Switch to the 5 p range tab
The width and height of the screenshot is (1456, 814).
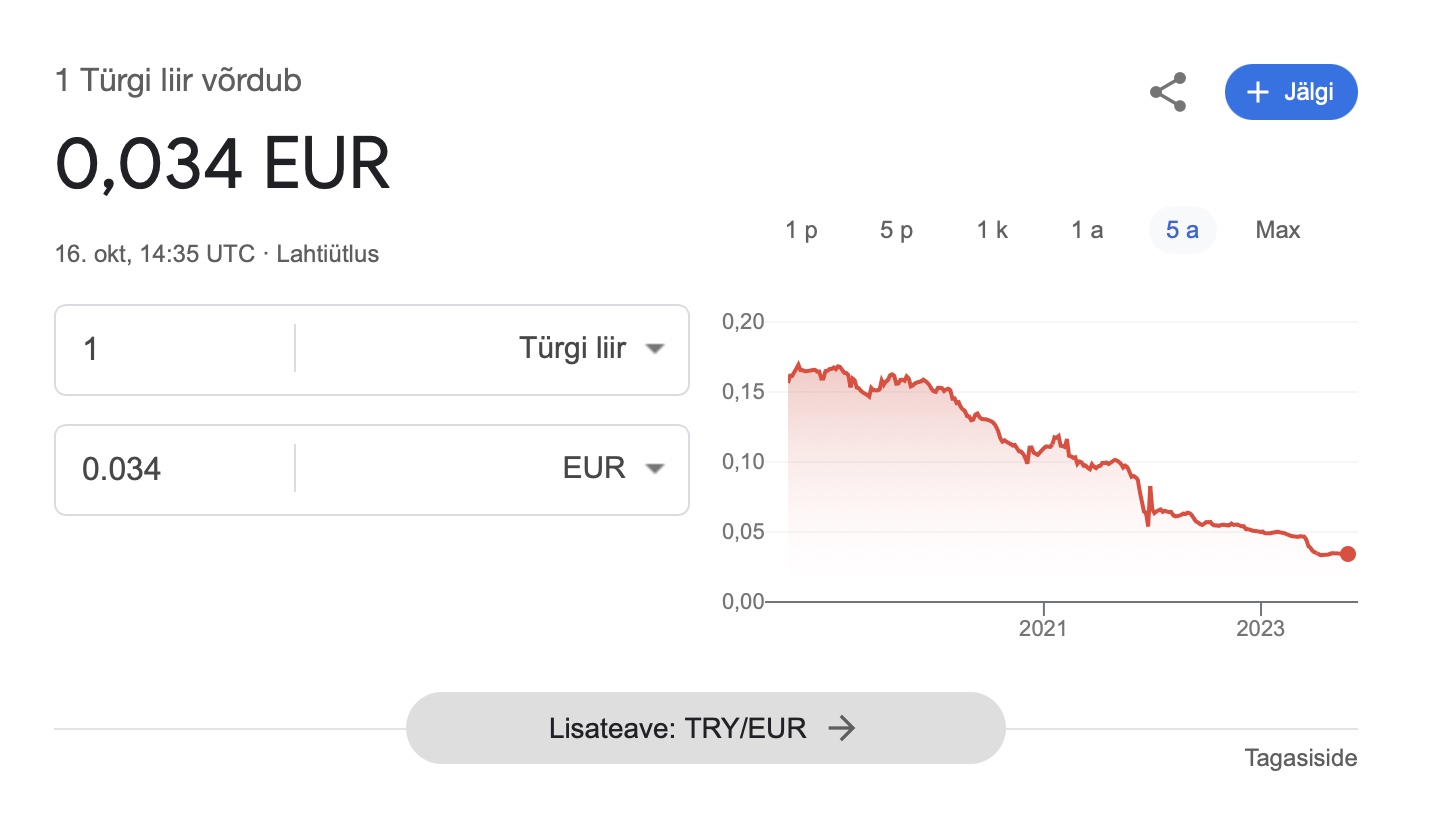pos(896,230)
